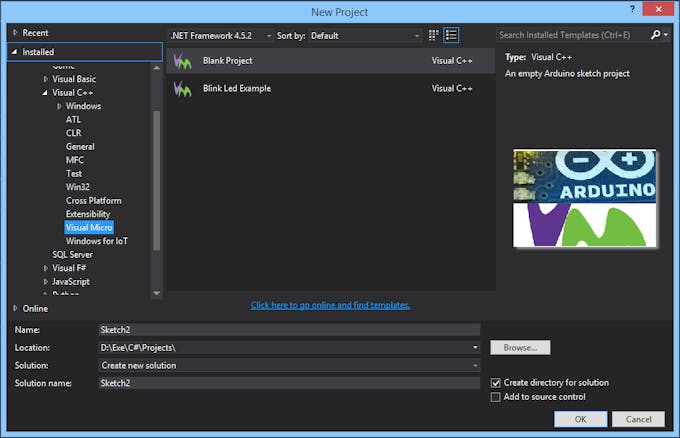The width and height of the screenshot is (680, 438).
Task: Click link to find templates online
Action: tap(330, 305)
